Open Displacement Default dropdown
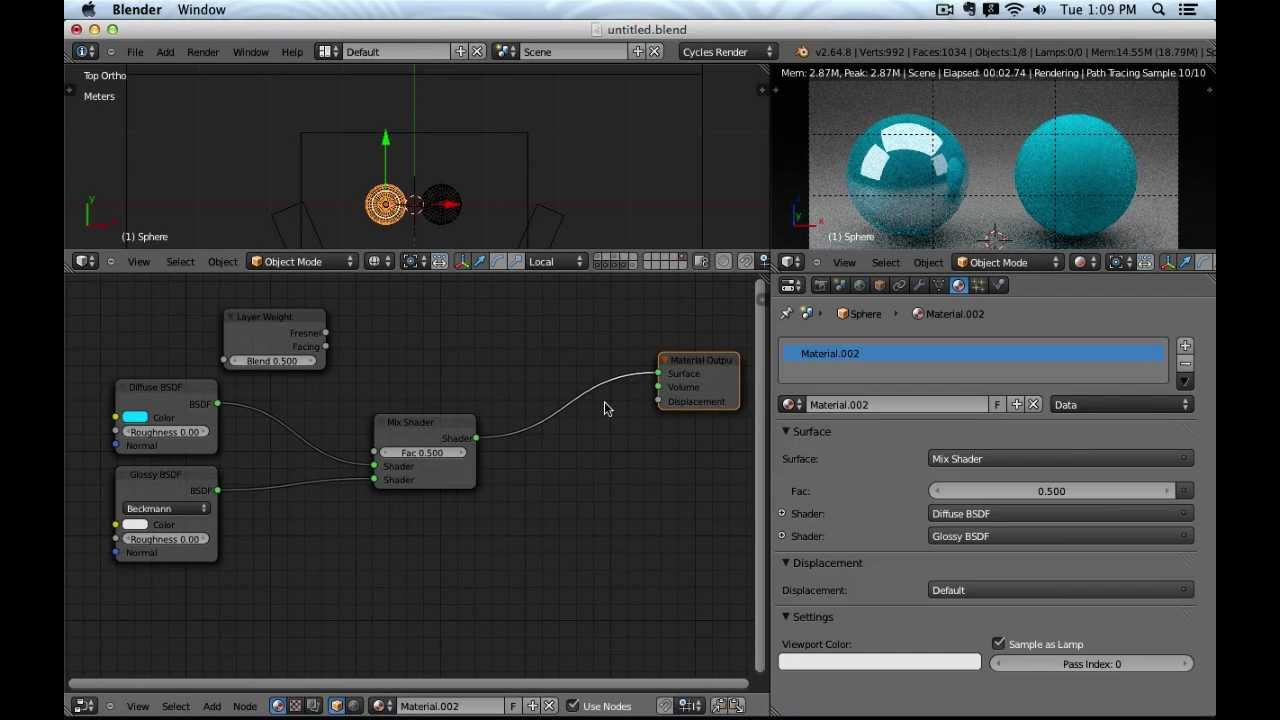This screenshot has width=1280, height=720. pos(1060,590)
